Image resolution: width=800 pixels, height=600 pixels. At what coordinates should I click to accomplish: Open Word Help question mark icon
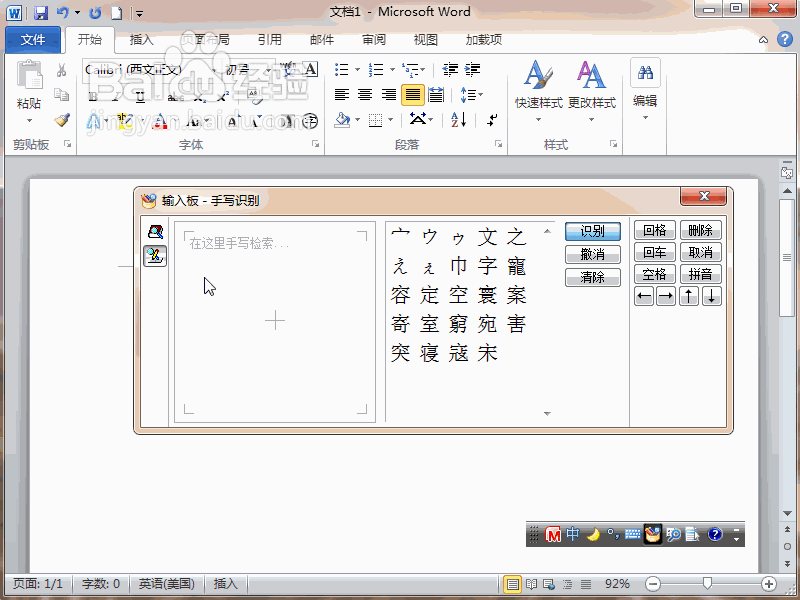(785, 39)
